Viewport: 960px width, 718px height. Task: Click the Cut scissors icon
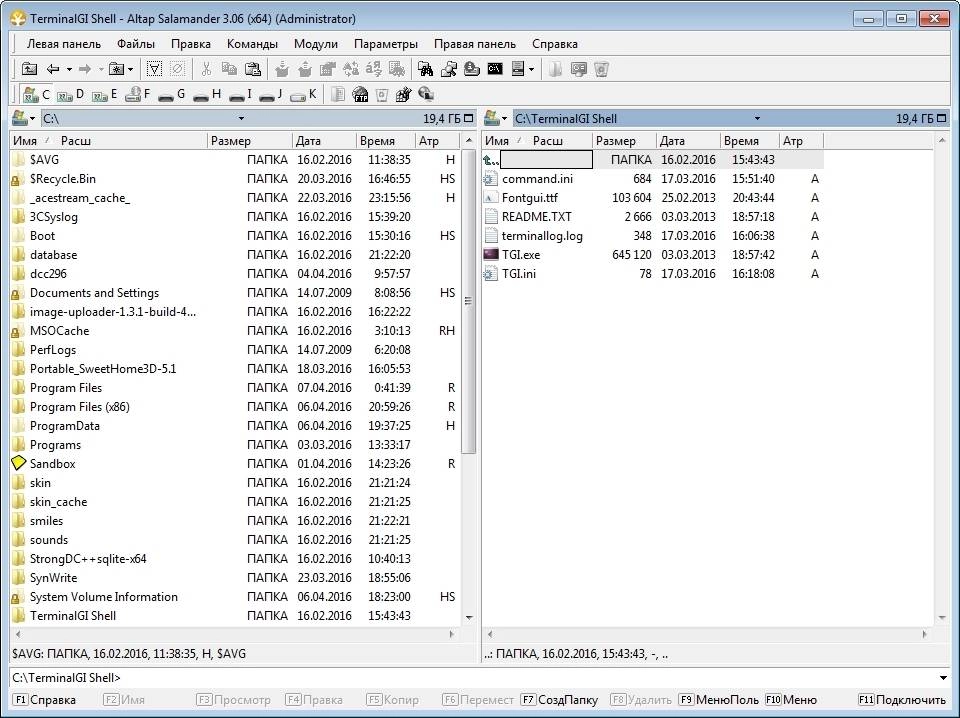pos(206,69)
